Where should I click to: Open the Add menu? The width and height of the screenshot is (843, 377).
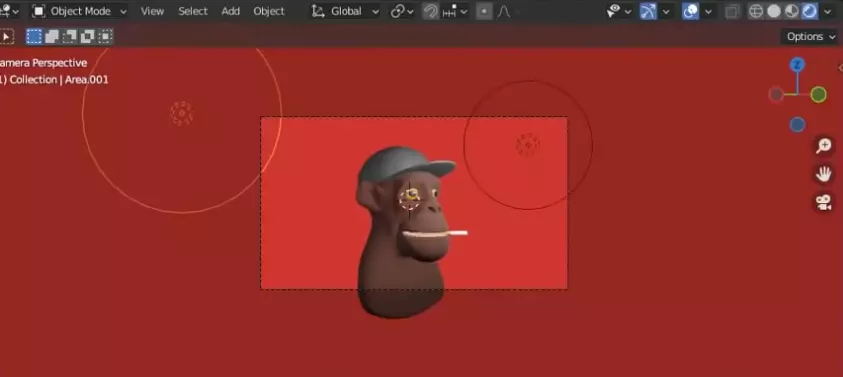(231, 11)
